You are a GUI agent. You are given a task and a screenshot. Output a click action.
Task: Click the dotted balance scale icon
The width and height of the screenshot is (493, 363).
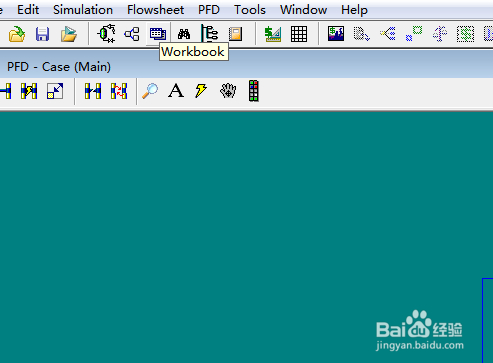pyautogui.click(x=440, y=34)
